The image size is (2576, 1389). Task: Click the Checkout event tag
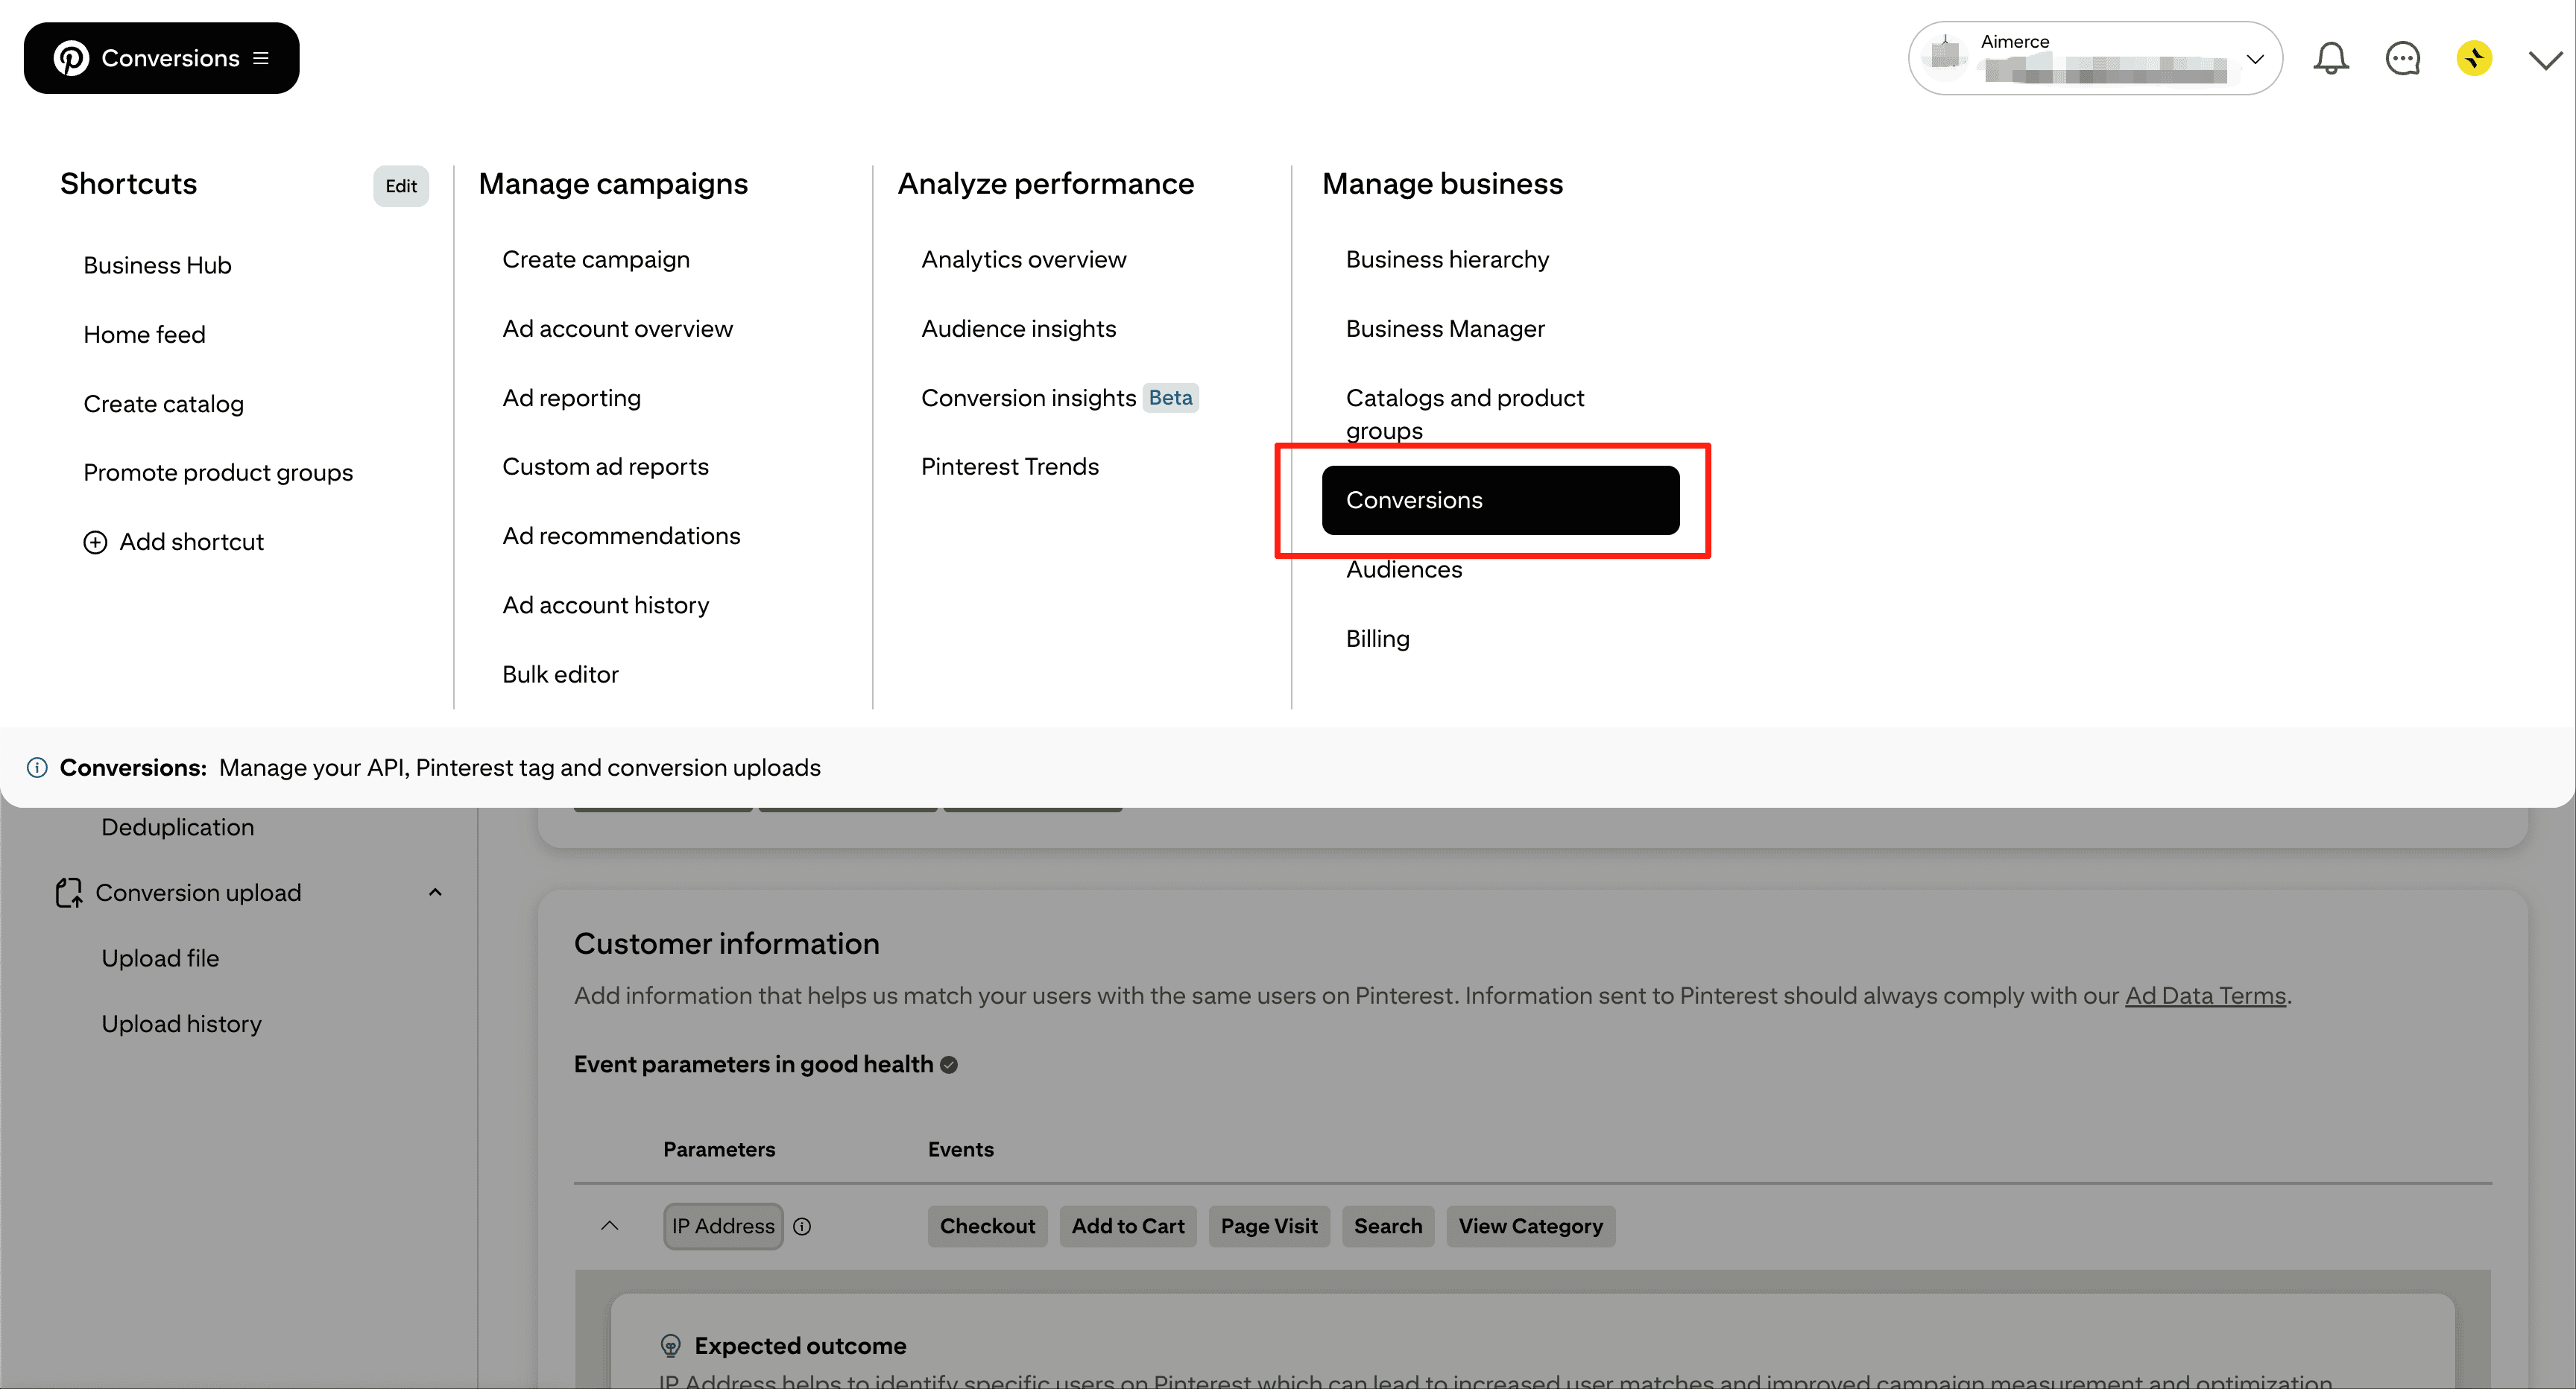[x=987, y=1226]
